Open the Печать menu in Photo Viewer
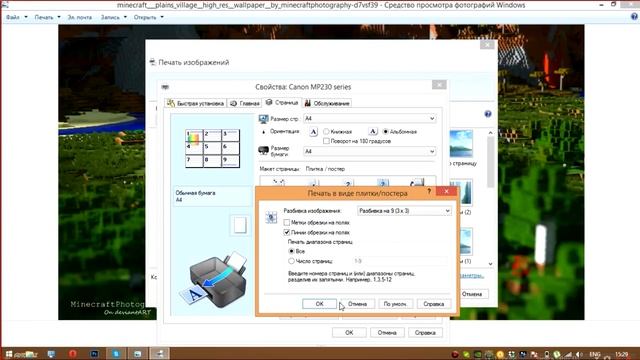This screenshot has width=640, height=360. tap(47, 17)
